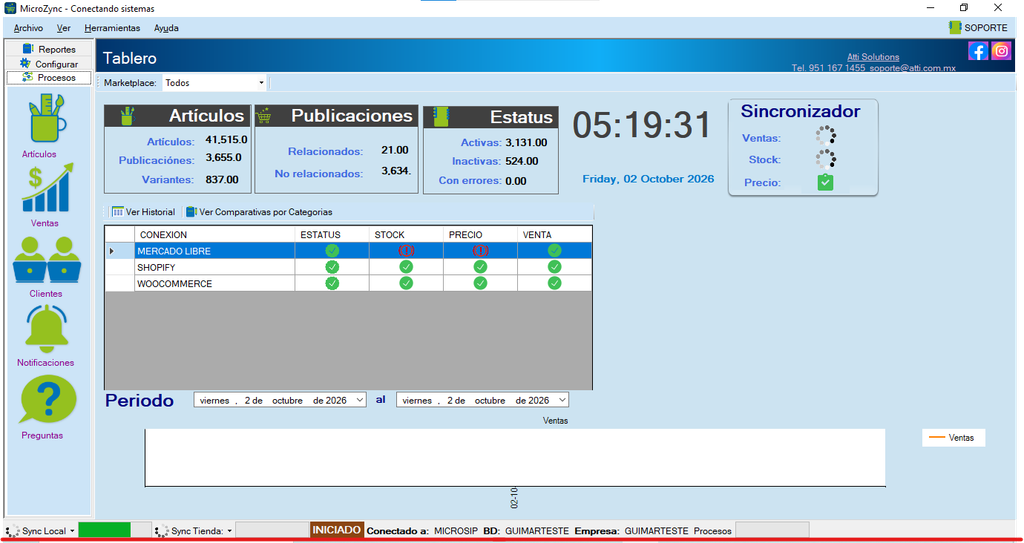Open the Ayuda menu
Viewport: 1024px width, 543px height.
coord(167,28)
